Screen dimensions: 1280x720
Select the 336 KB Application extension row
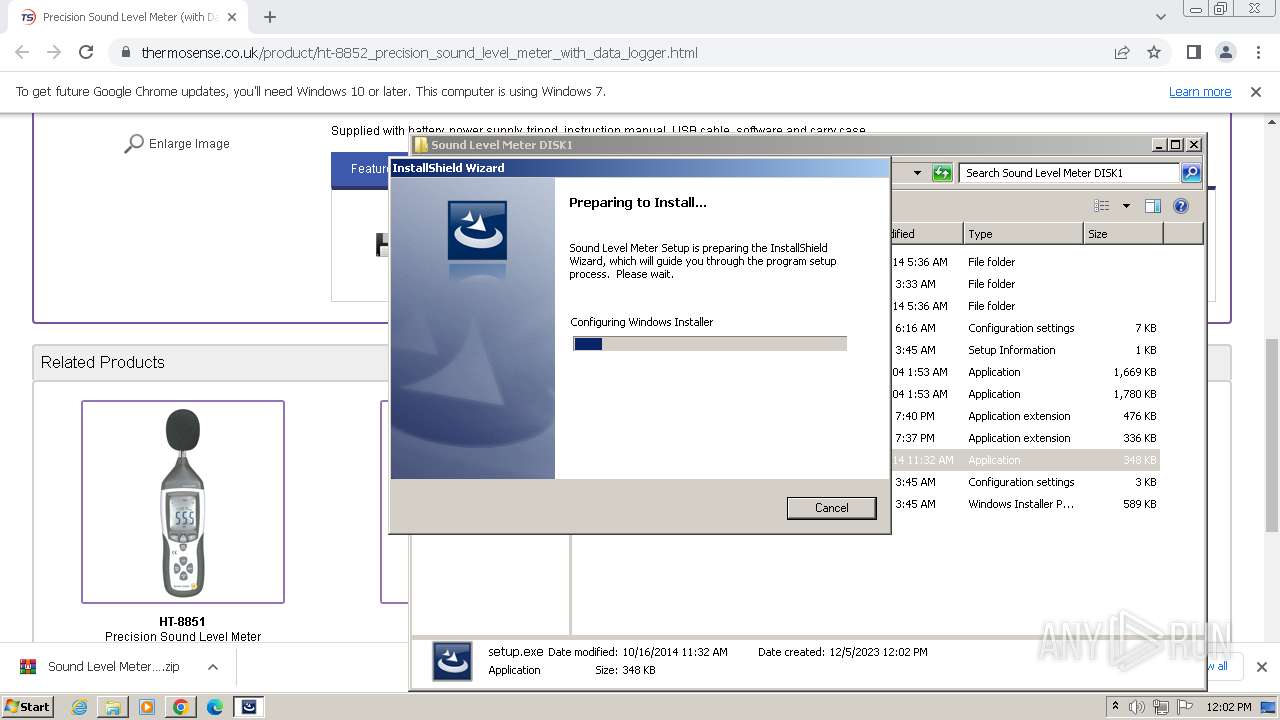click(x=1024, y=438)
